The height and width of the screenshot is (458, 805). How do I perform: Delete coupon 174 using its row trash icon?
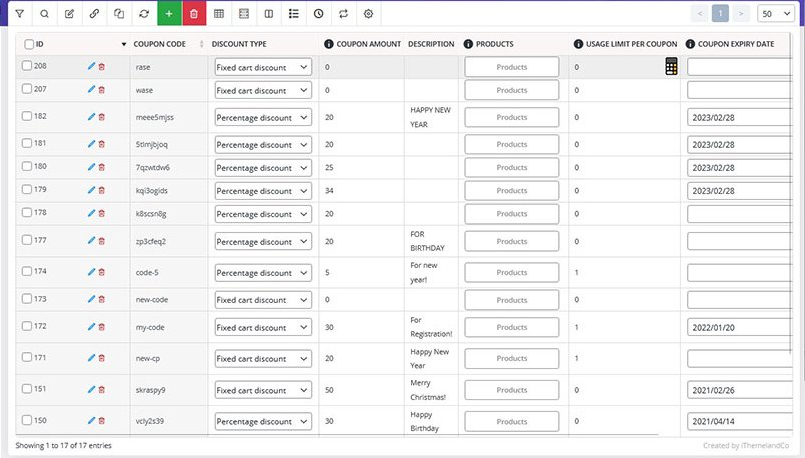tap(101, 272)
